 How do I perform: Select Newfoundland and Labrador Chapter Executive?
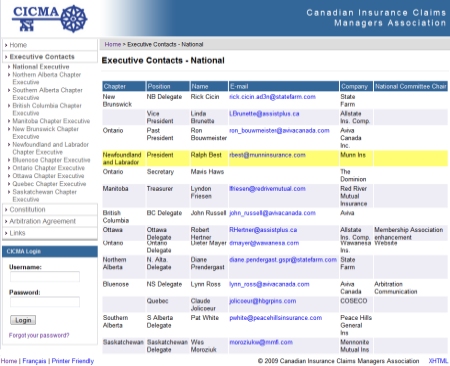tap(50, 148)
